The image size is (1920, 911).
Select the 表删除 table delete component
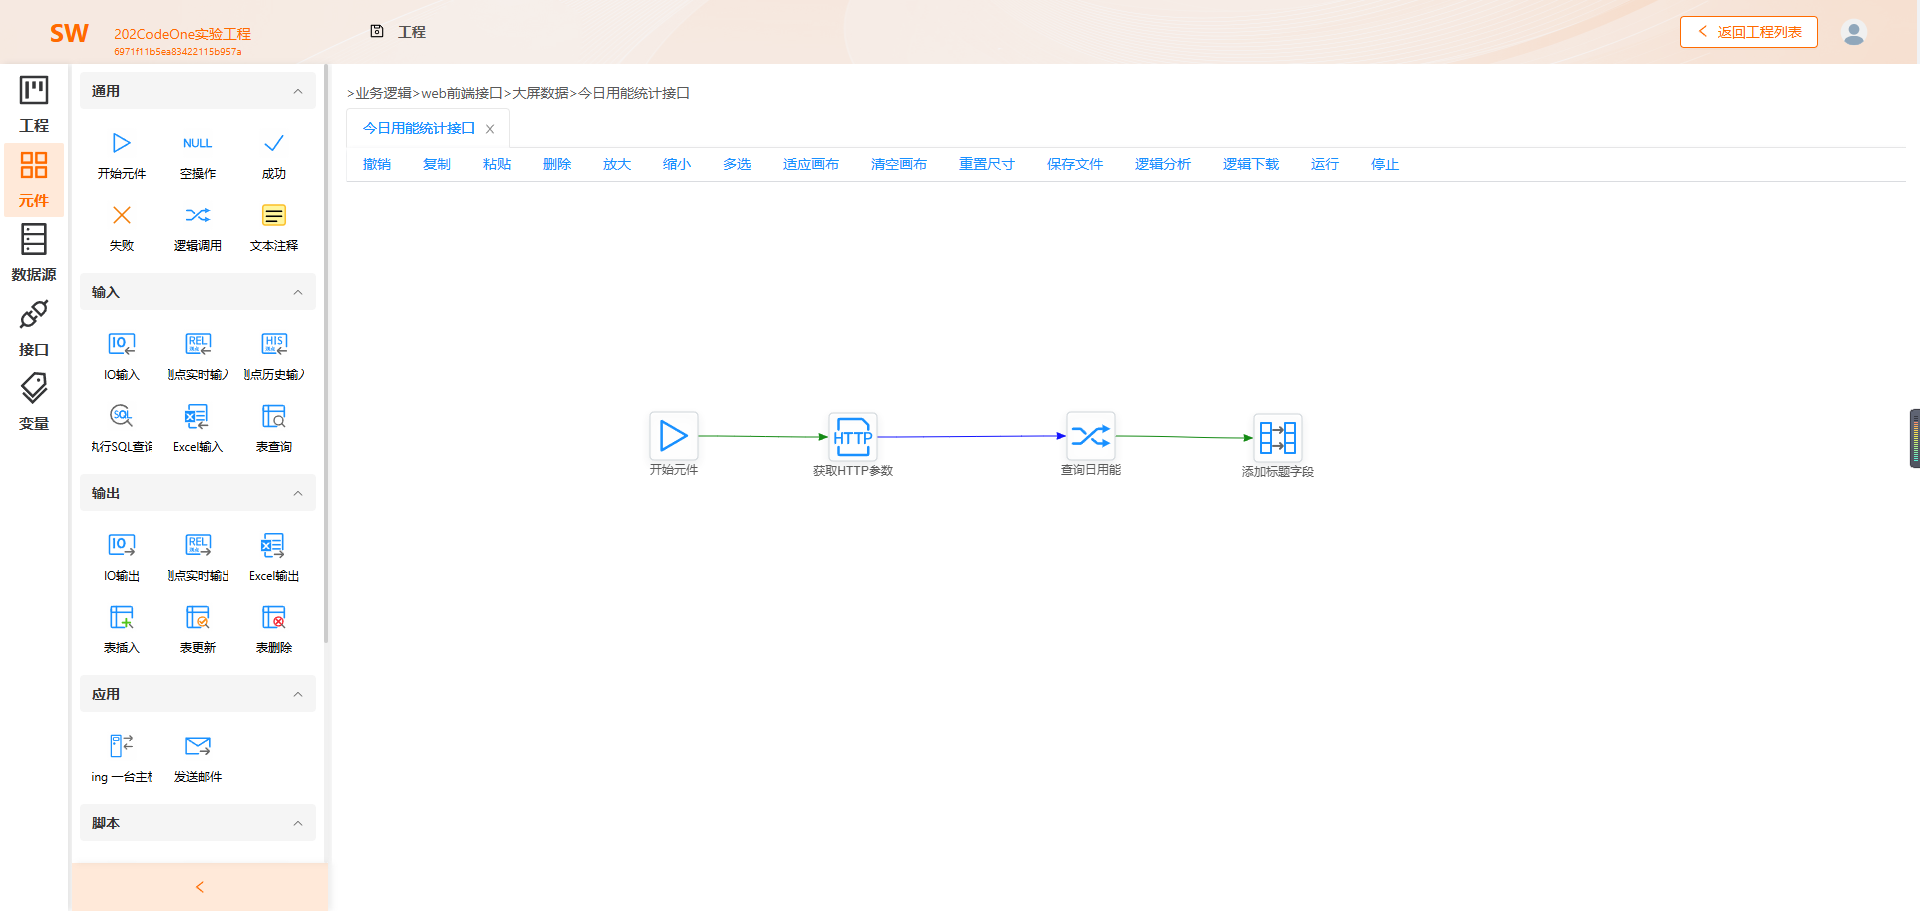coord(274,629)
